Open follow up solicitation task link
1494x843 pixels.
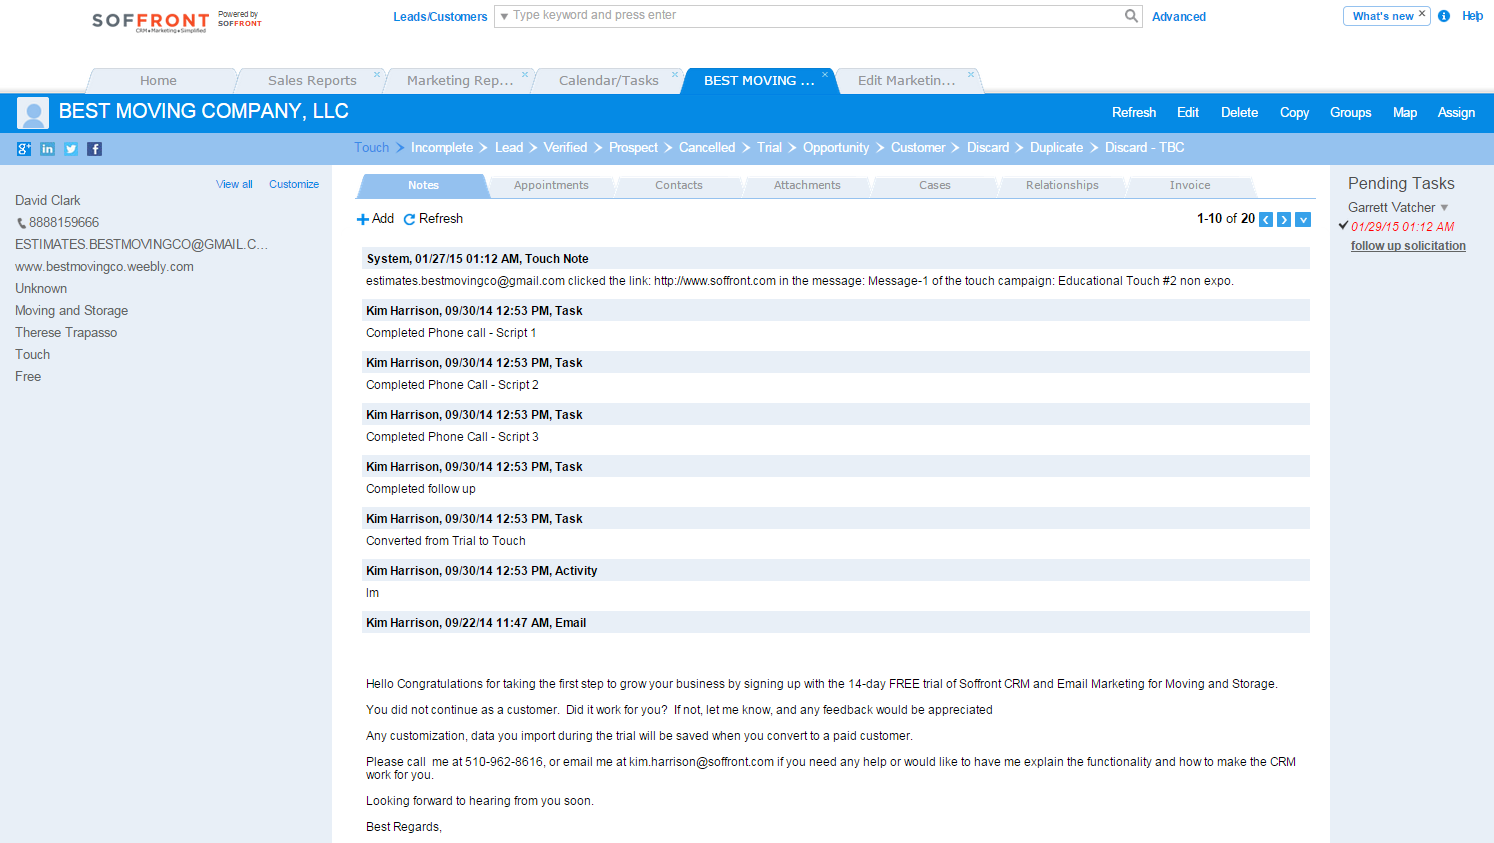pyautogui.click(x=1408, y=246)
